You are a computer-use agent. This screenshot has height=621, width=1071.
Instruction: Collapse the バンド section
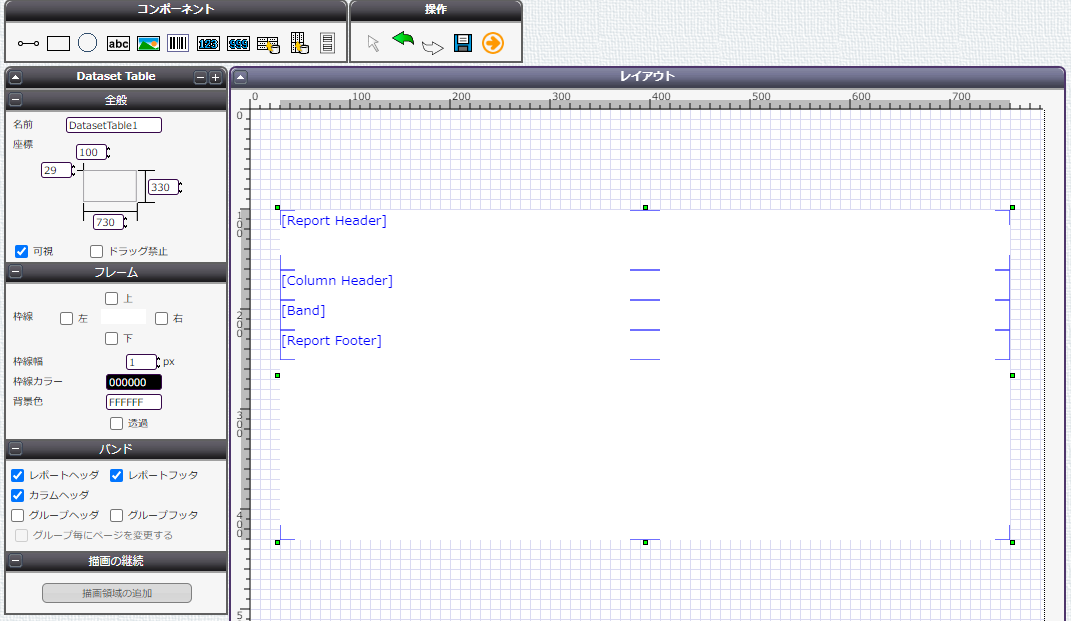pos(16,449)
